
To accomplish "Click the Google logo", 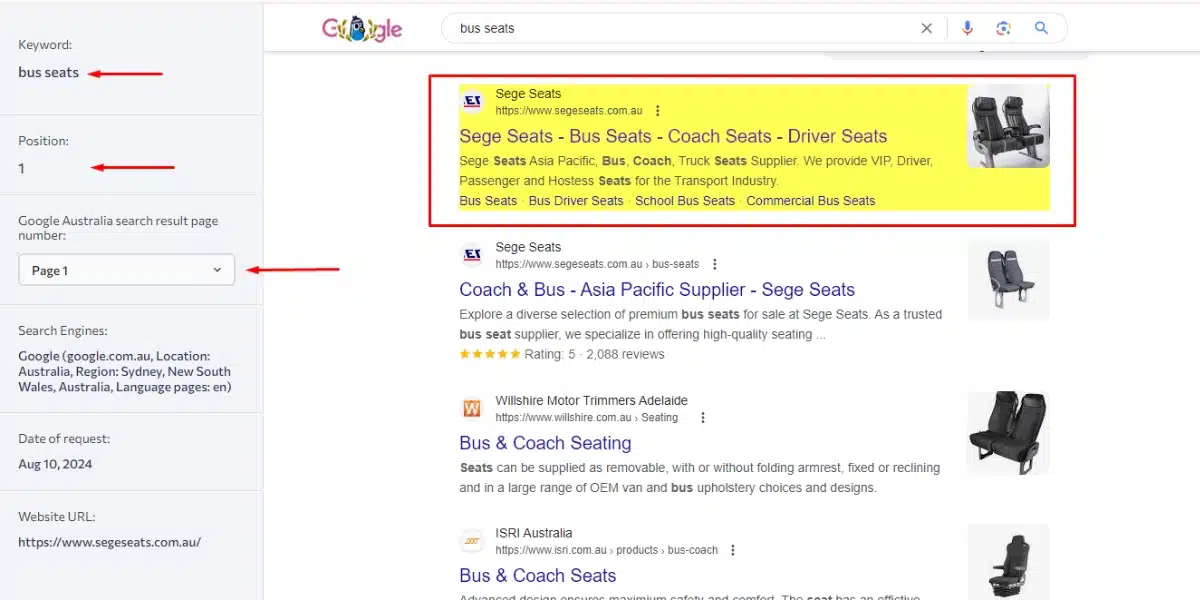I will coord(362,28).
